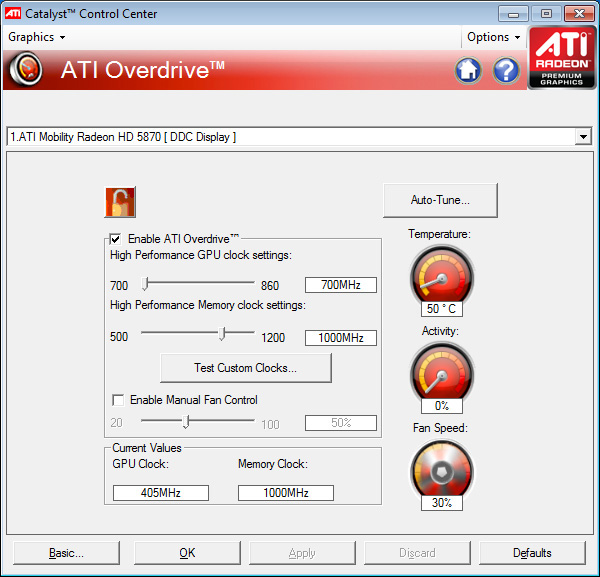Maximize the Catalyst Control Center window

coord(546,14)
